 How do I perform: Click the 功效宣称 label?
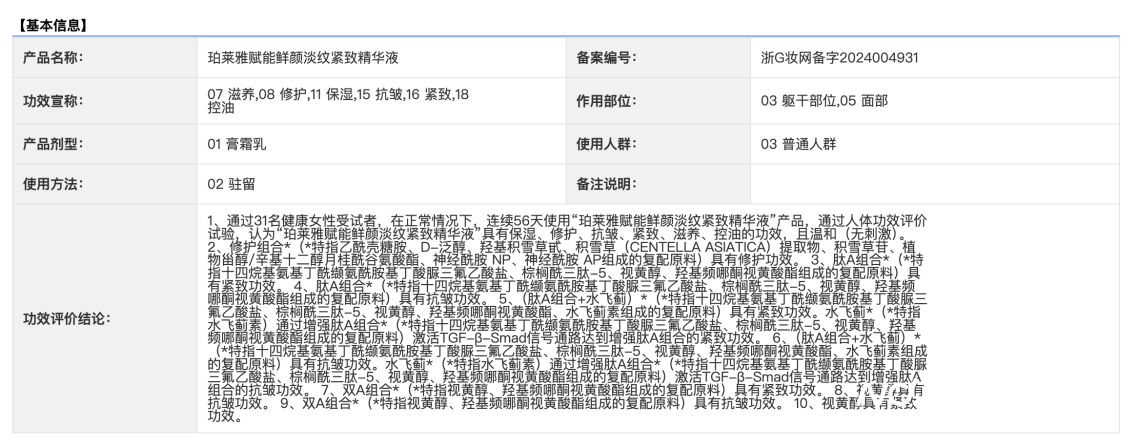click(x=54, y=101)
